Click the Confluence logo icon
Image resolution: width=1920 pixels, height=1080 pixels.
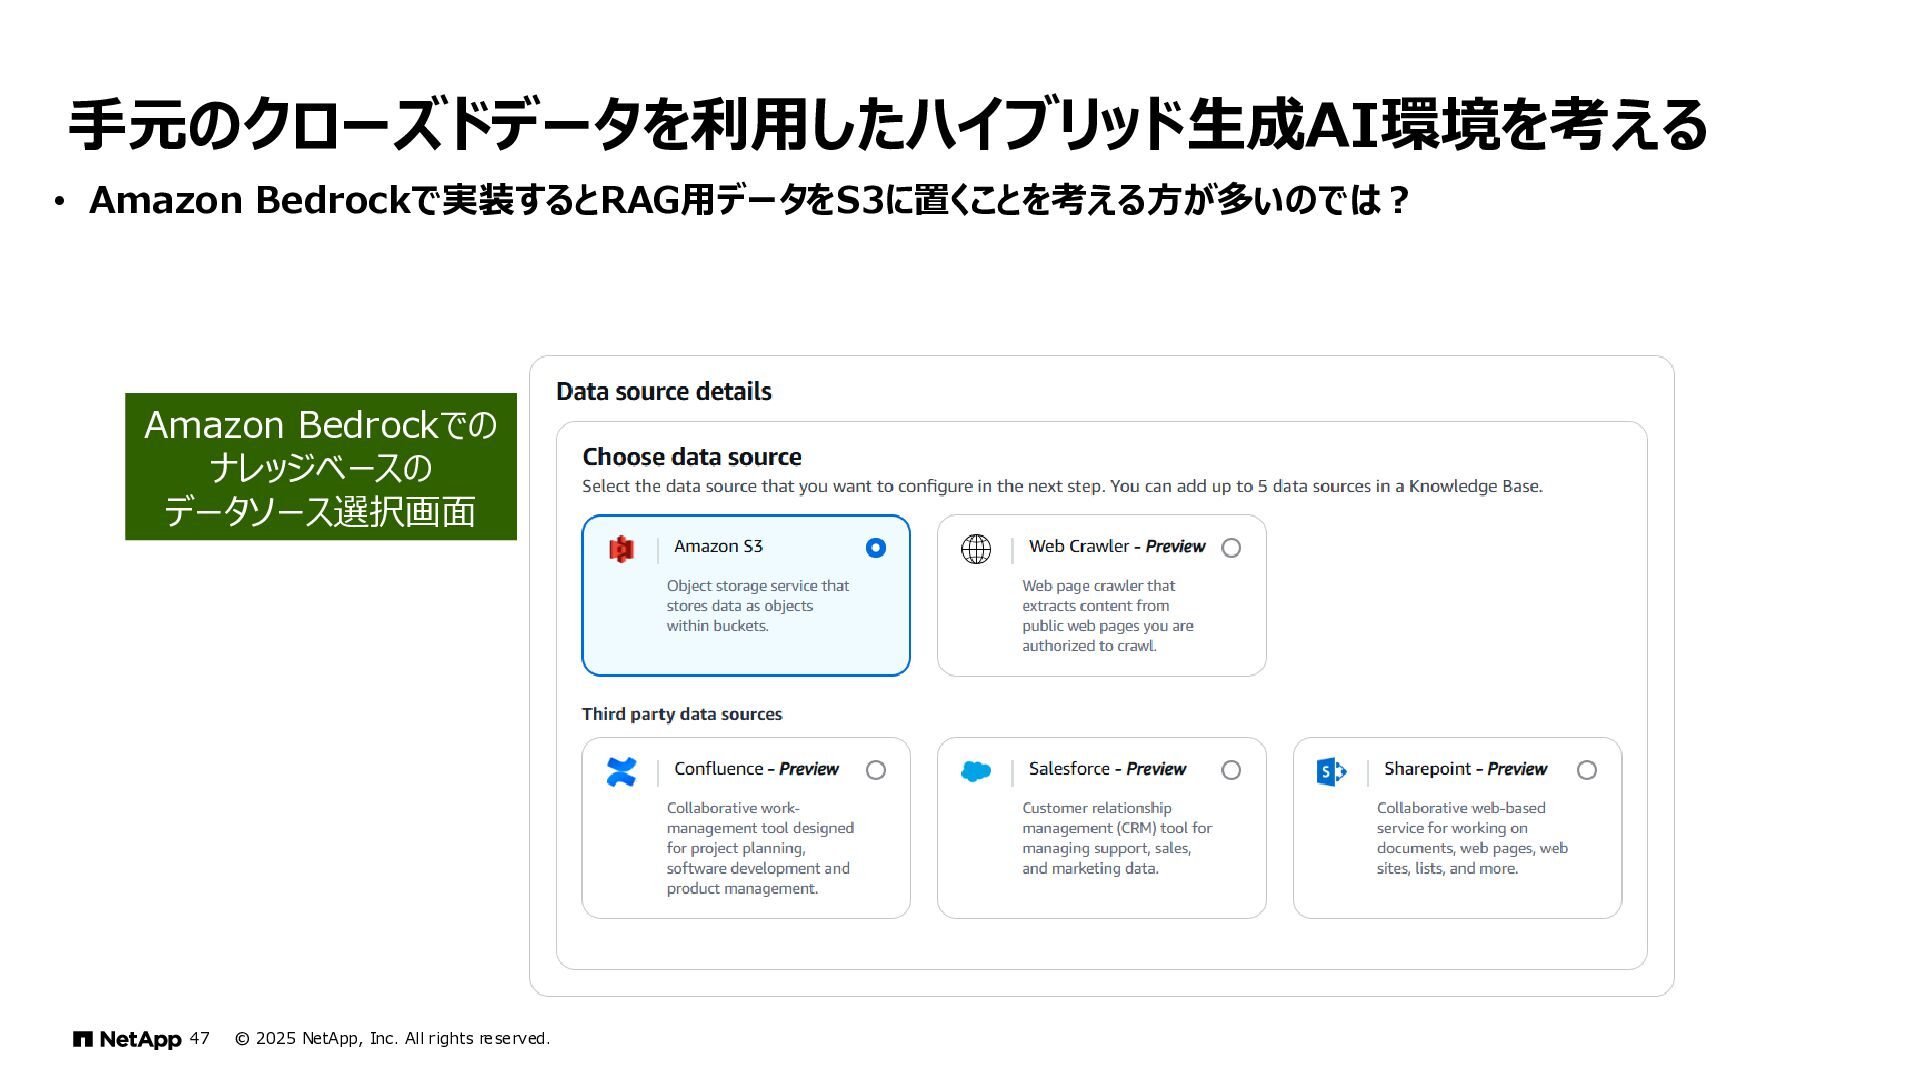point(621,771)
